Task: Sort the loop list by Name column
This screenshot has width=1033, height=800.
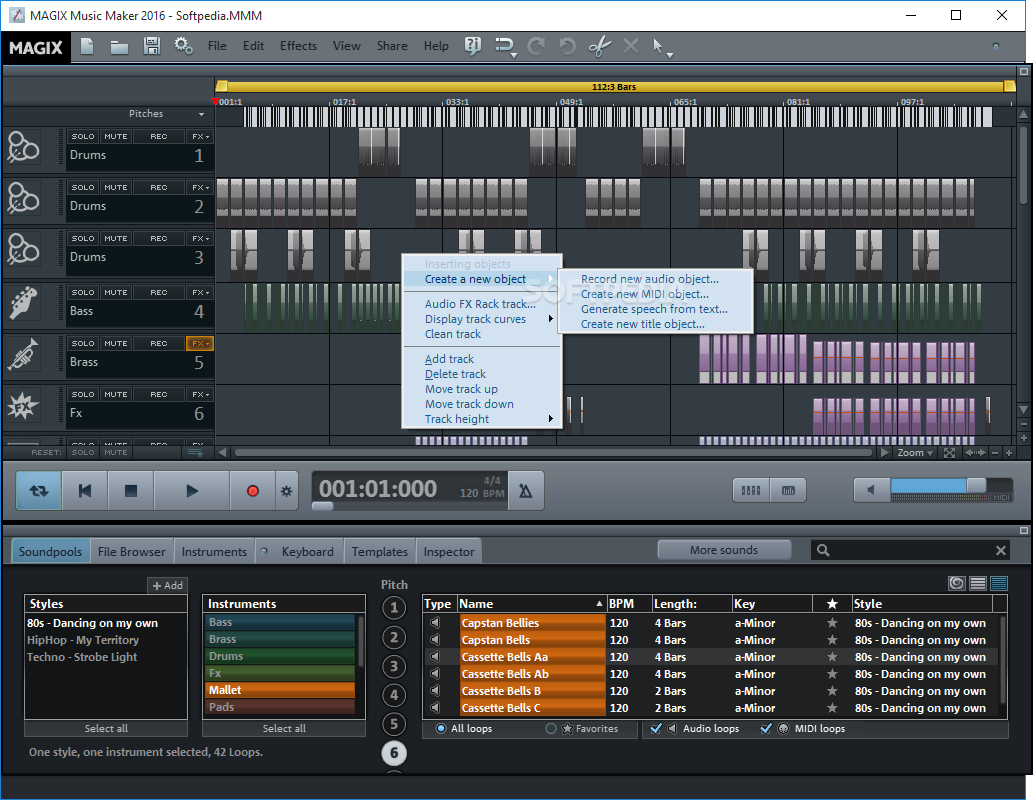Action: [531, 604]
